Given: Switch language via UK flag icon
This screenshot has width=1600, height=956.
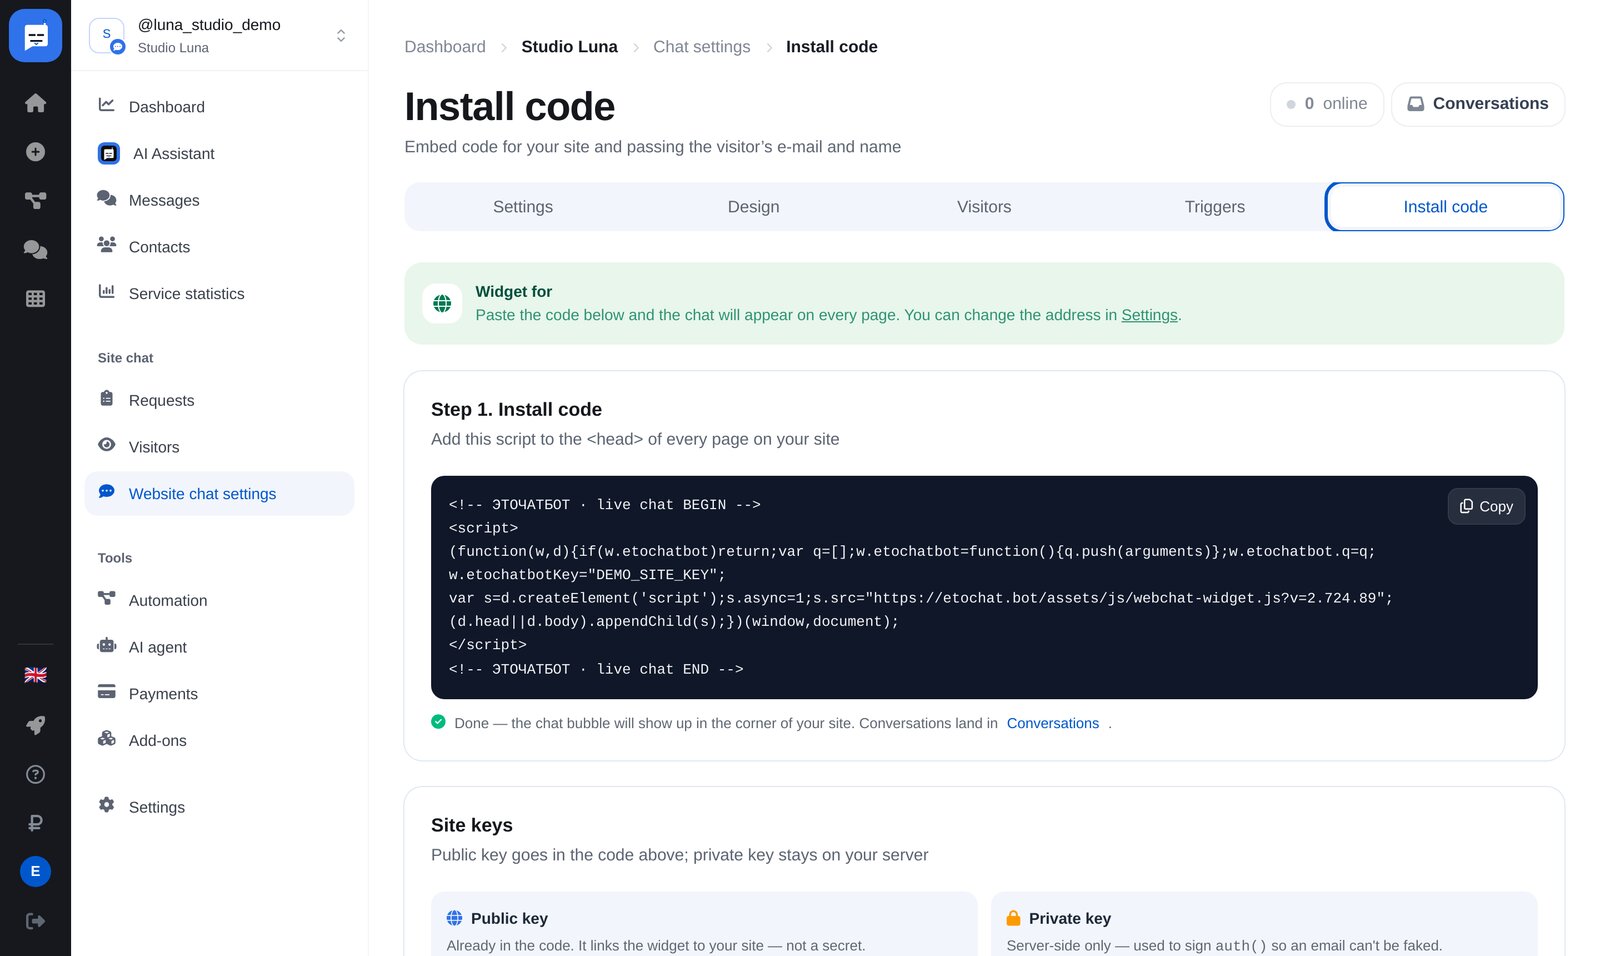Looking at the screenshot, I should [x=35, y=675].
